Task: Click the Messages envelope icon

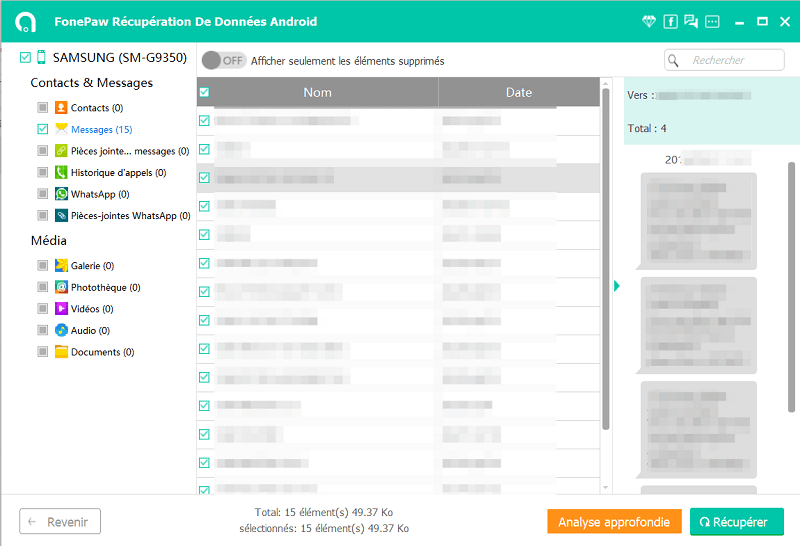Action: tap(61, 129)
